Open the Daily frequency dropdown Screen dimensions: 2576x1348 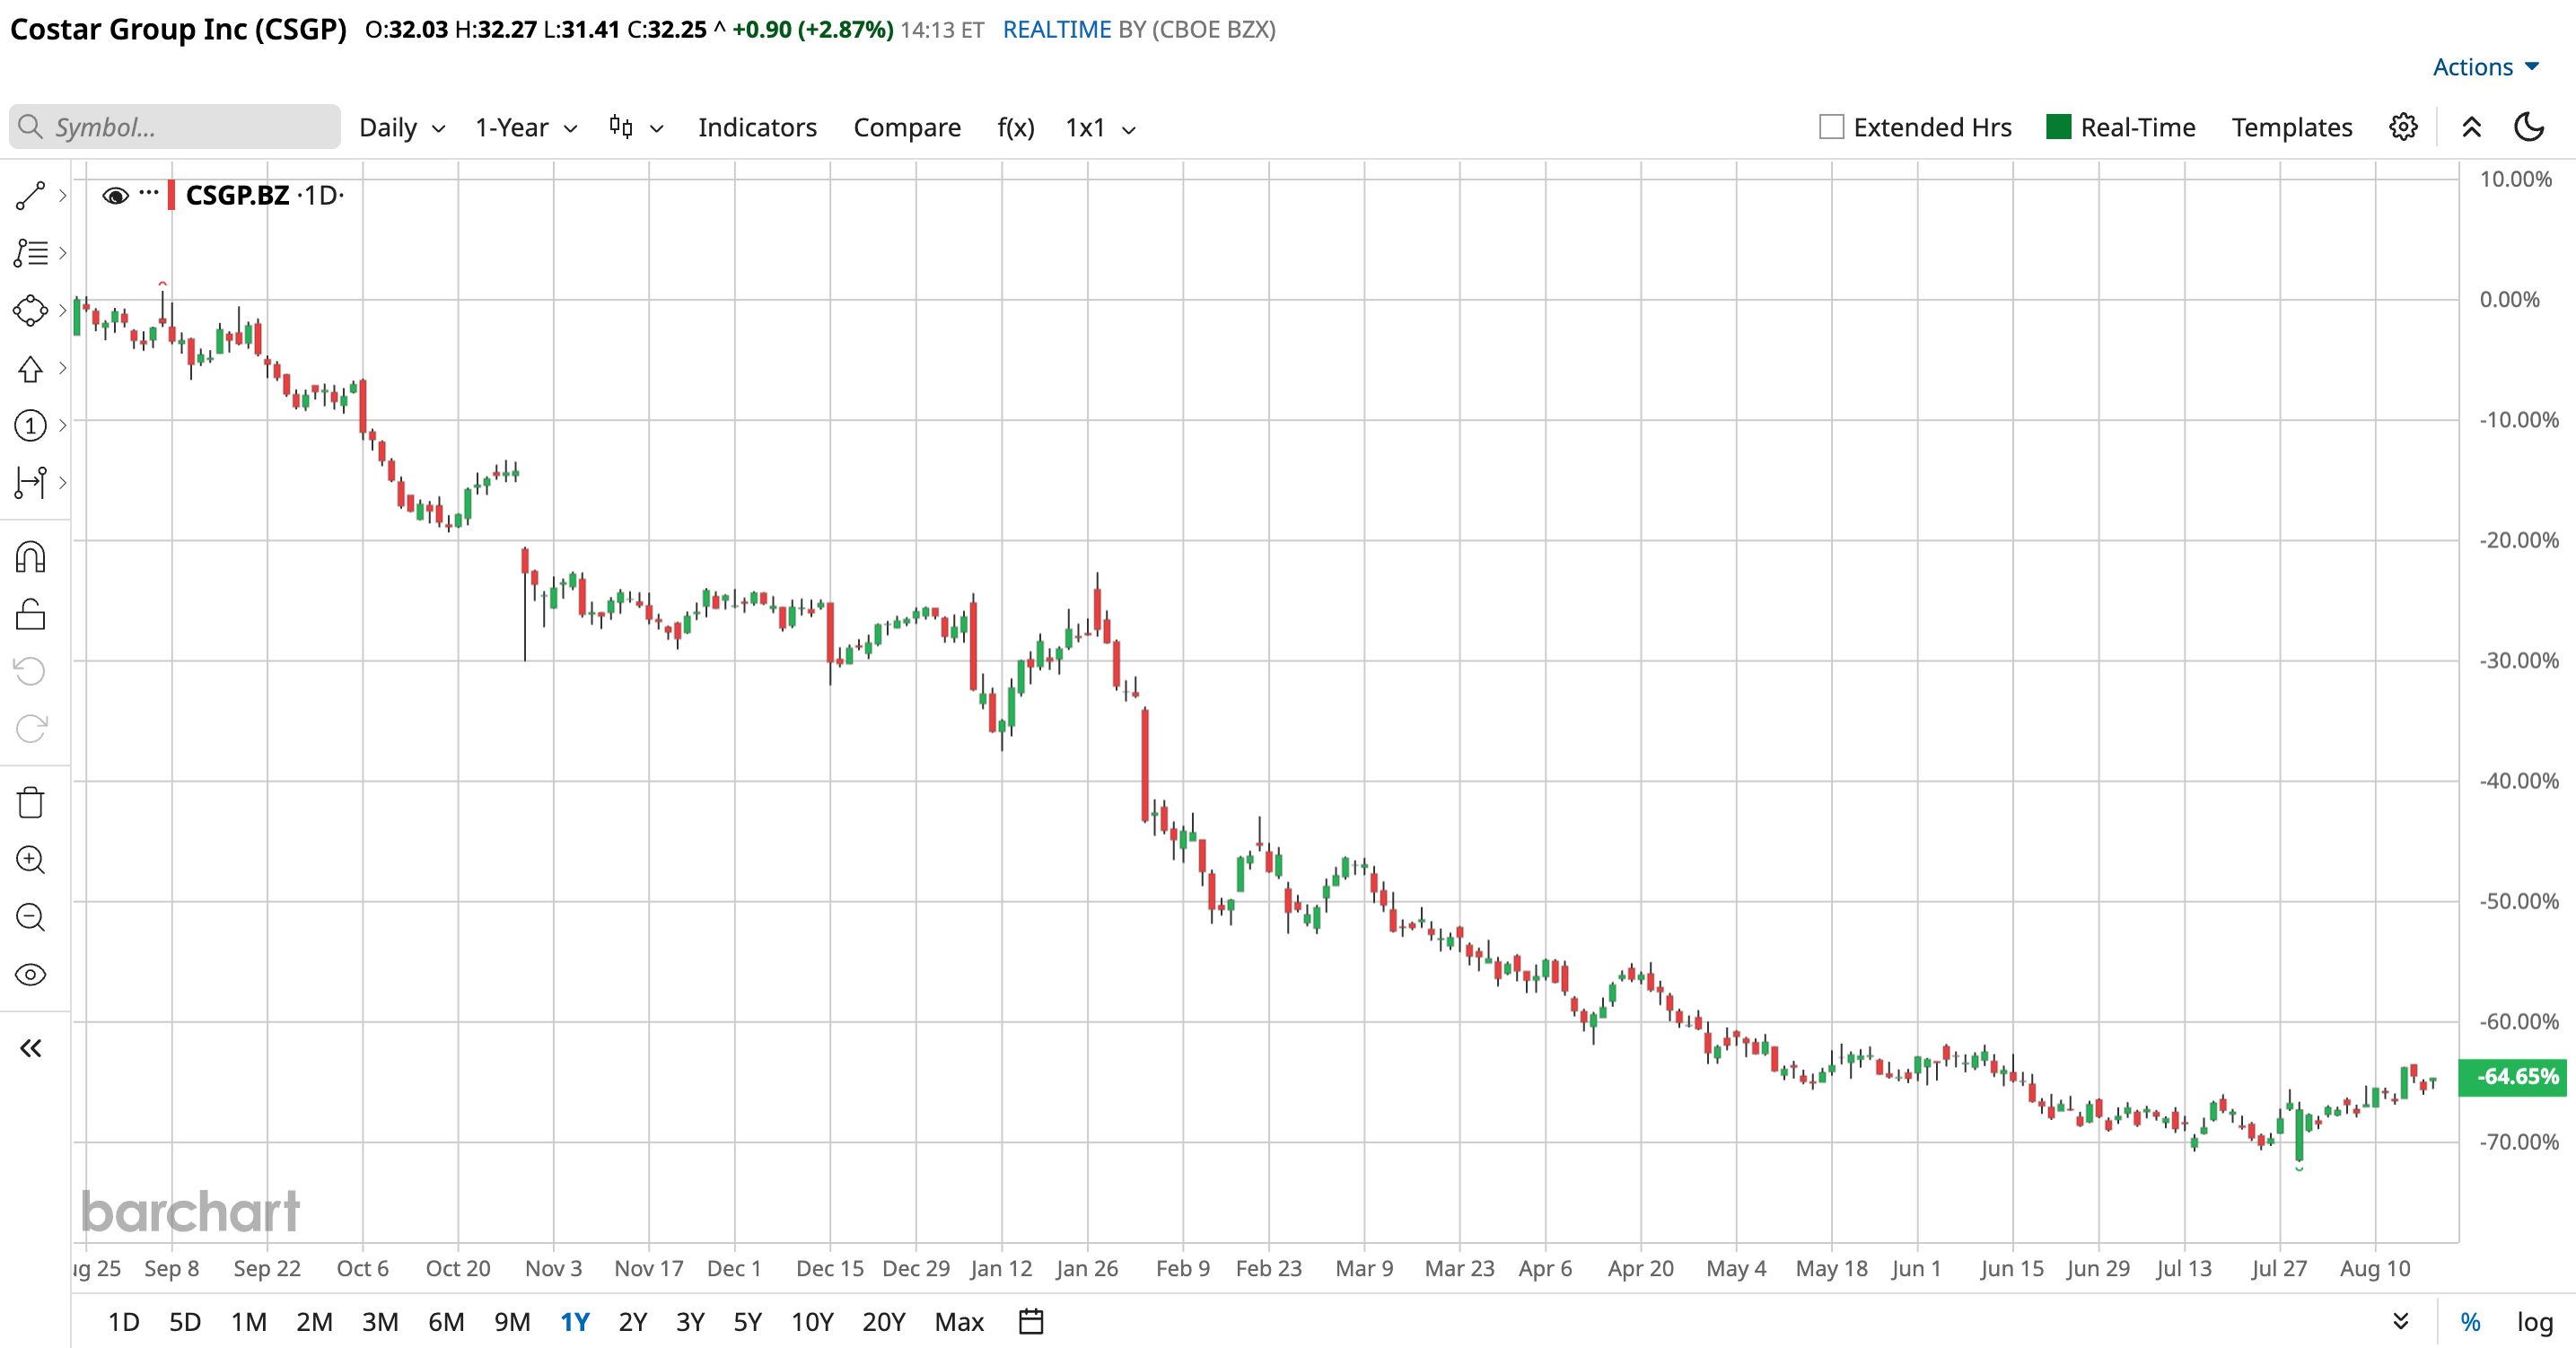click(x=402, y=128)
